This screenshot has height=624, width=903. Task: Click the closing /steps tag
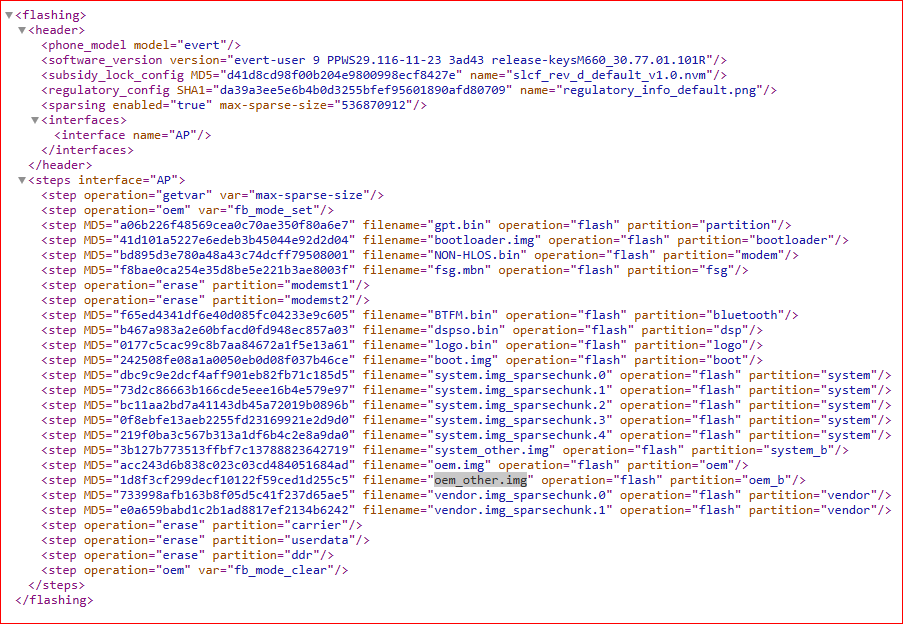click(x=56, y=584)
